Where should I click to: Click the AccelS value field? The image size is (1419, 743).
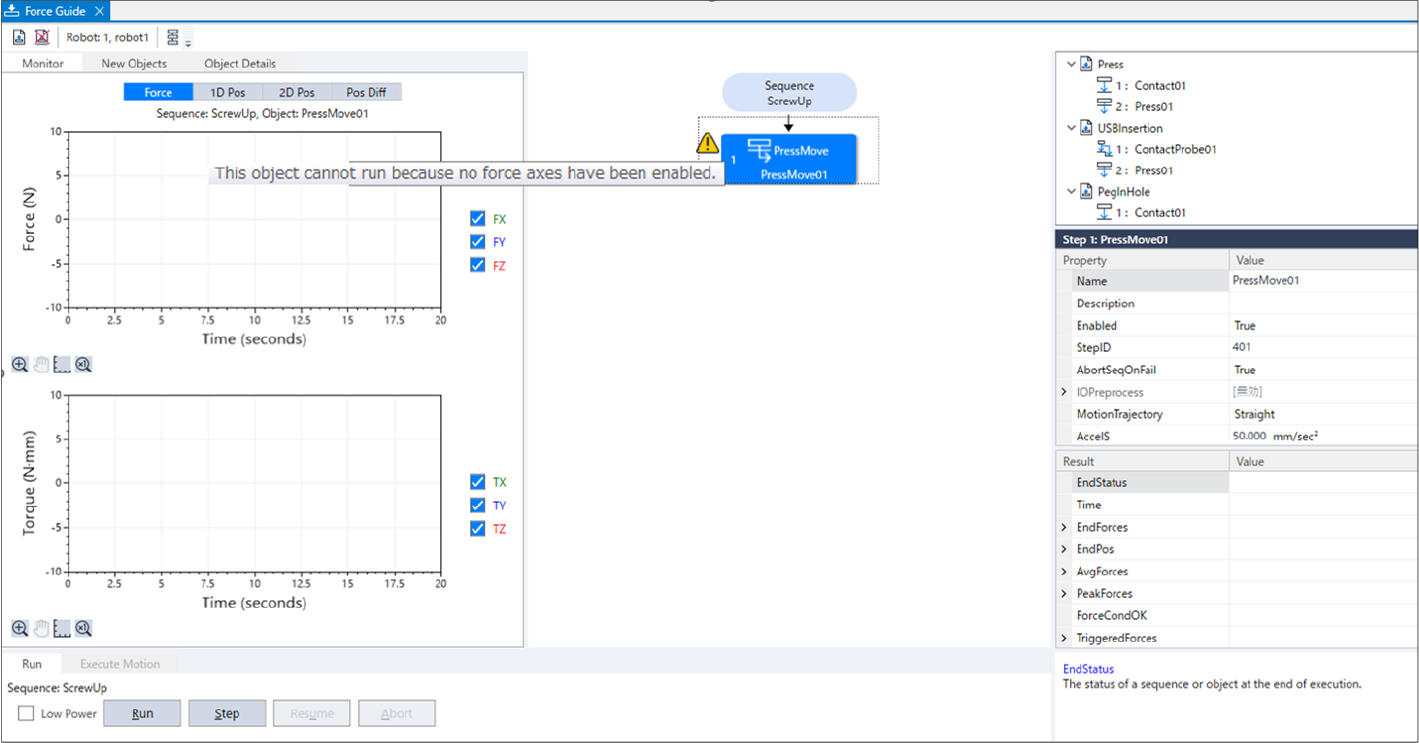pos(1322,436)
